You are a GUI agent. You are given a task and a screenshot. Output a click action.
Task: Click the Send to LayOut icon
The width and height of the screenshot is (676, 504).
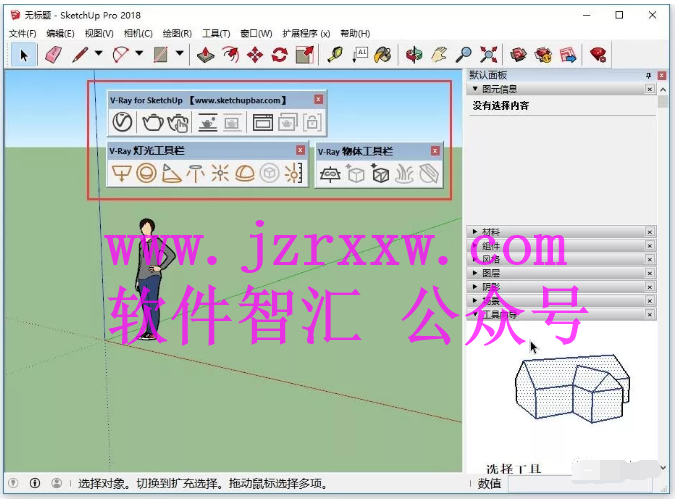point(568,55)
